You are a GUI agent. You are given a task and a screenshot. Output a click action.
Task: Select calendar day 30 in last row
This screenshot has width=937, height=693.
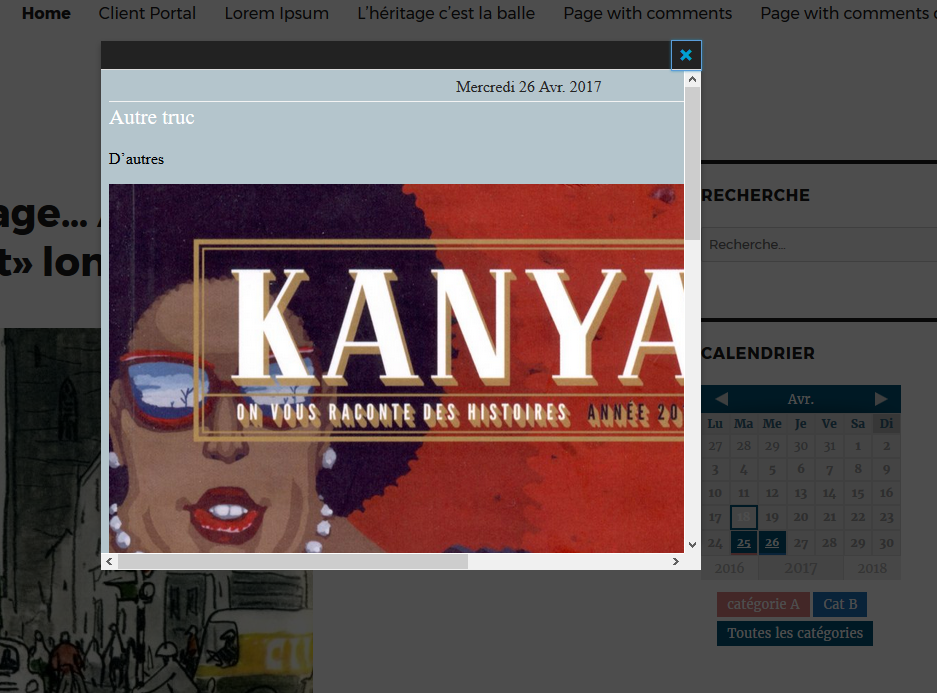click(886, 542)
